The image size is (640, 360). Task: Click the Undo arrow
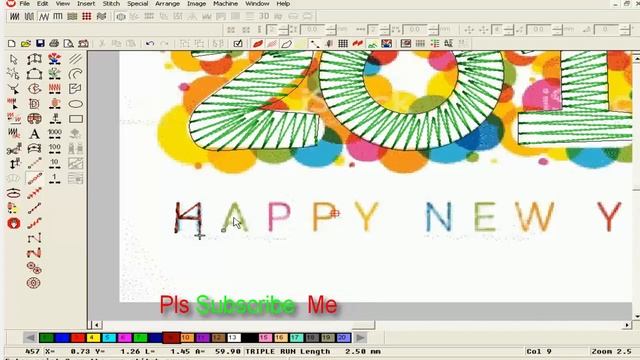point(150,43)
